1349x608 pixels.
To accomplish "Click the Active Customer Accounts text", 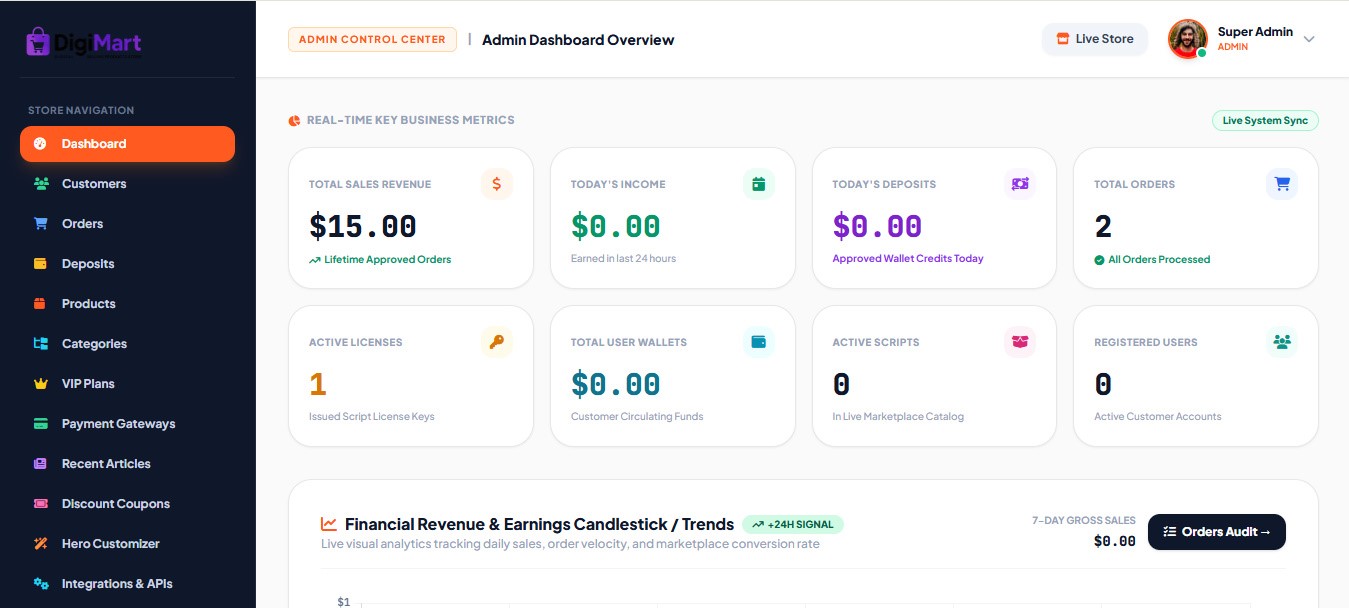I will (x=1158, y=416).
